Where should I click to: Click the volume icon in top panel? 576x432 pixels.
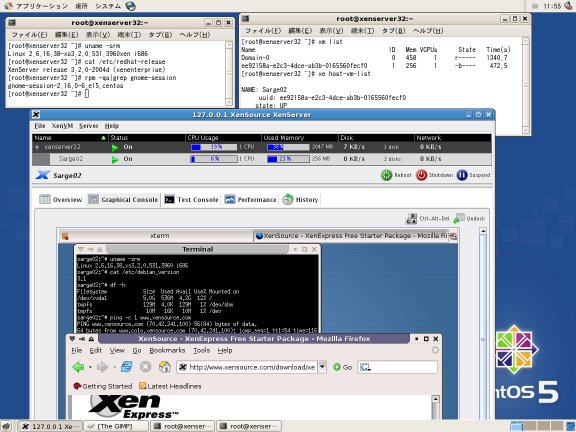coord(568,6)
